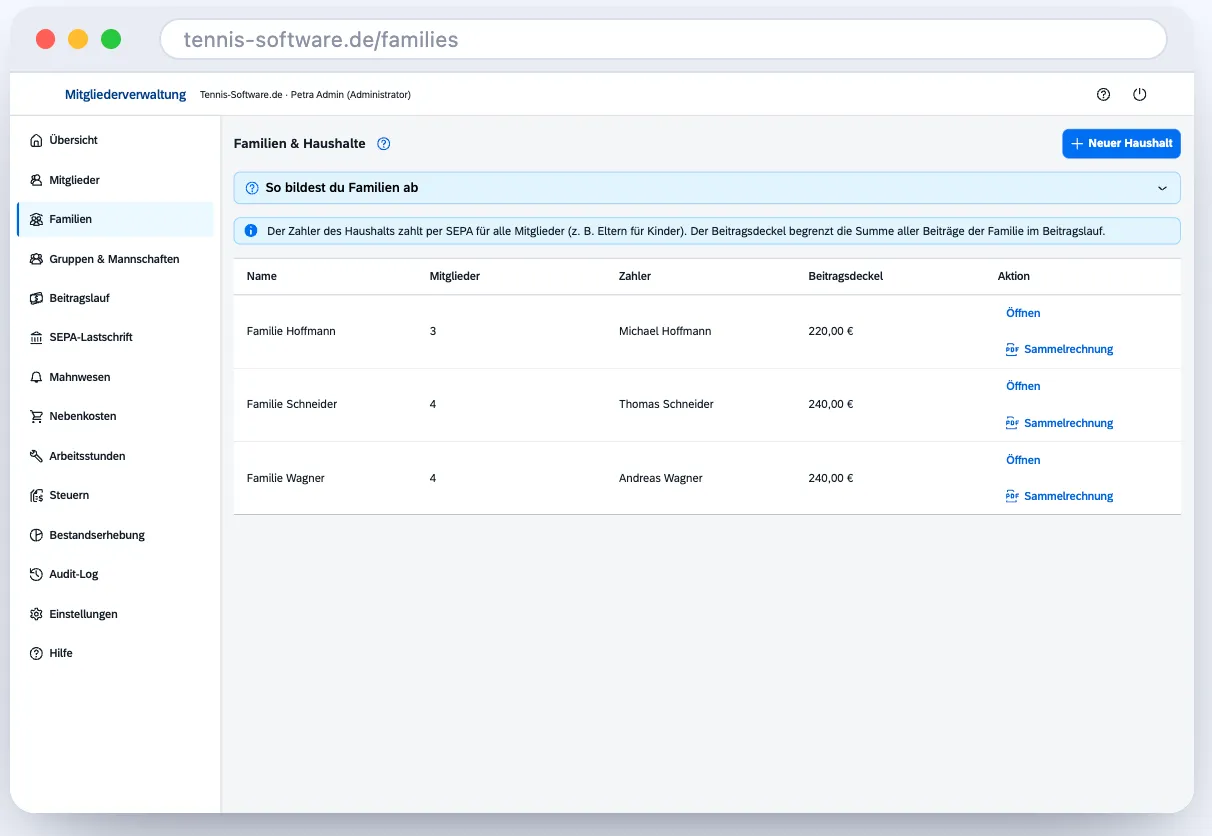Click the Mahnwesen bell icon
This screenshot has width=1212, height=836.
coord(36,377)
